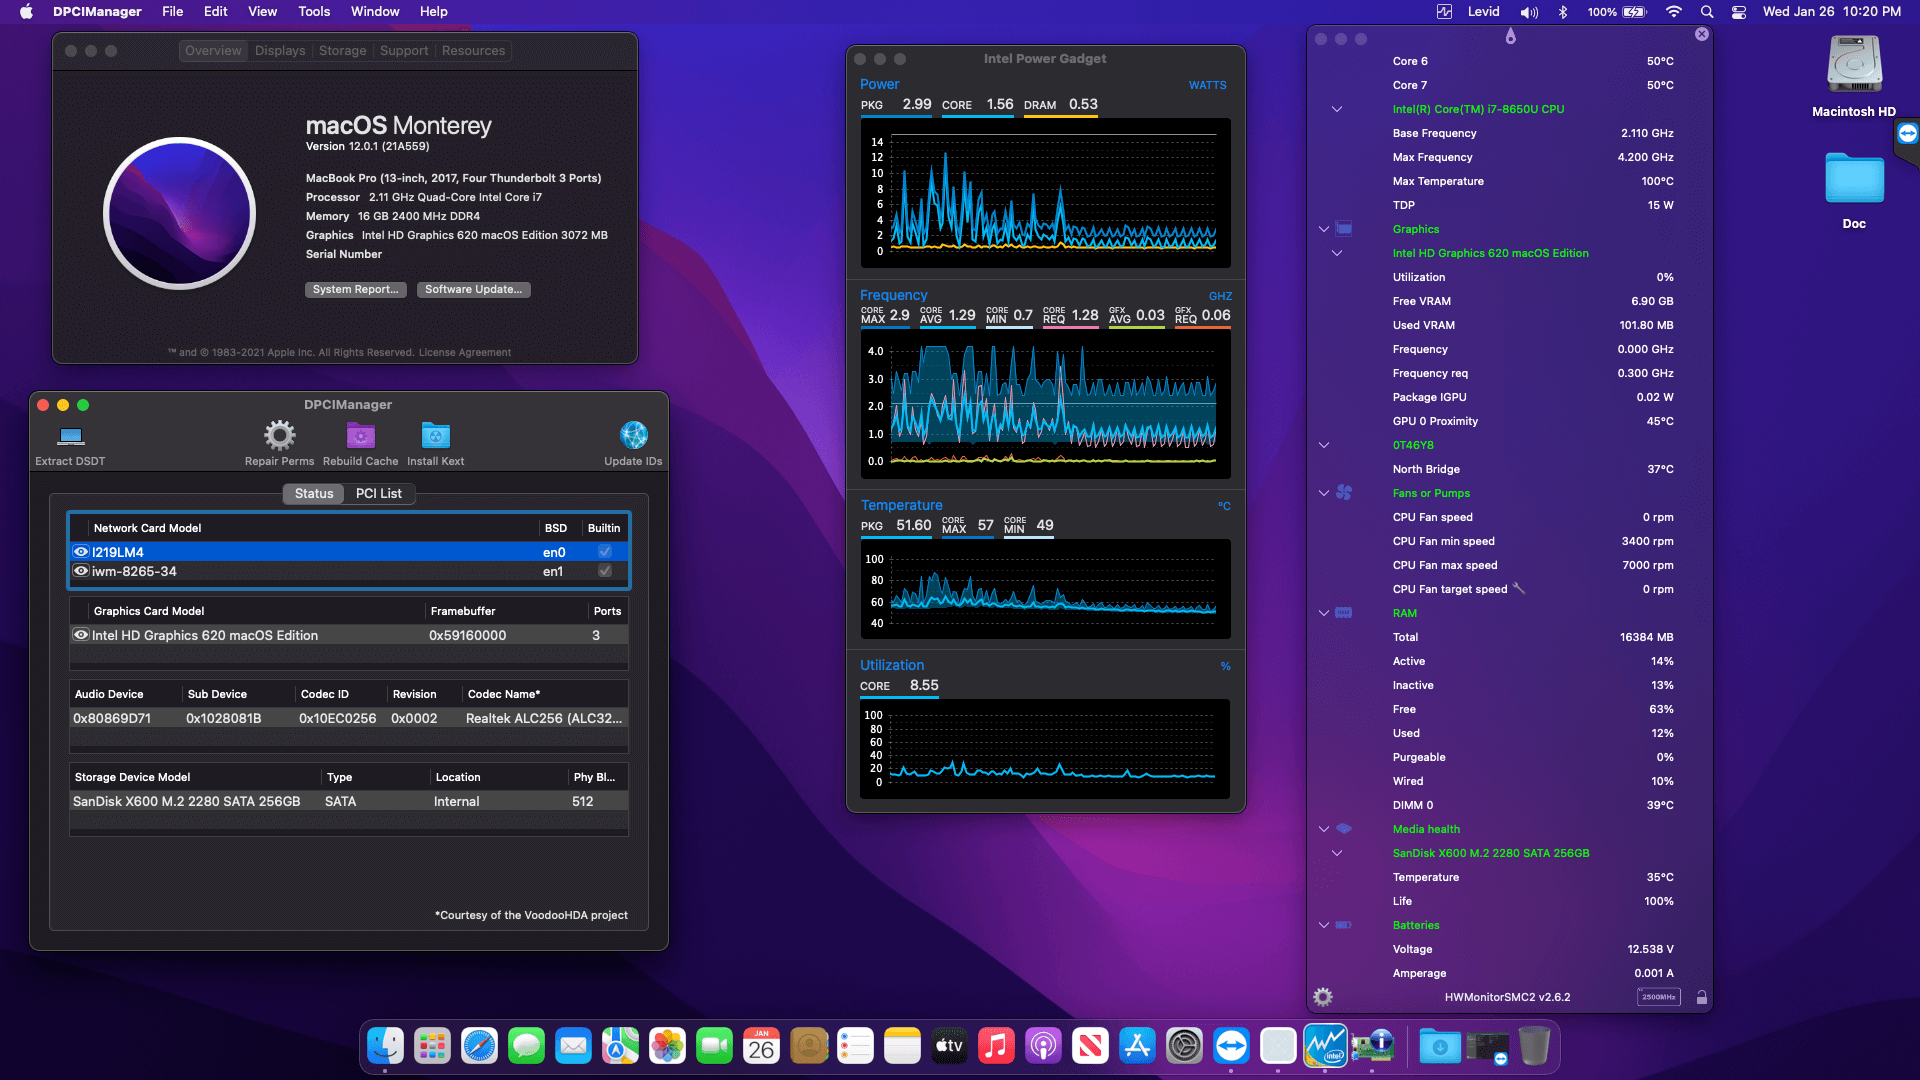Open HWMonitorSMC2 settings gear

1323,997
